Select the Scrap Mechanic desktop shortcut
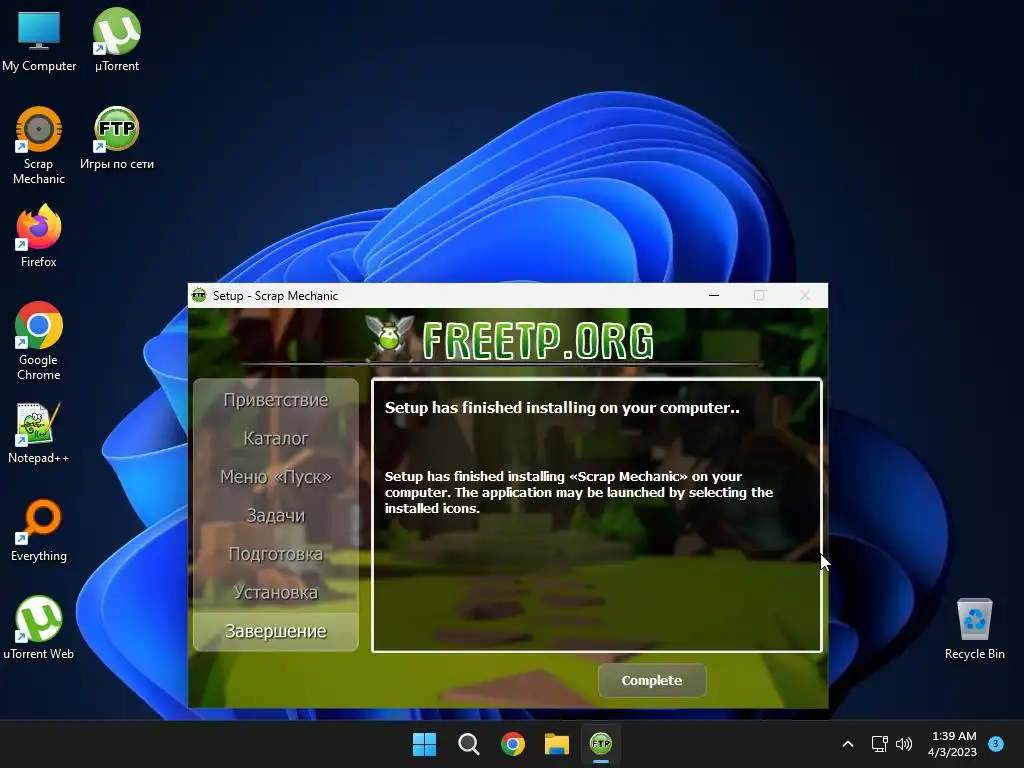This screenshot has width=1024, height=768. pos(39,146)
